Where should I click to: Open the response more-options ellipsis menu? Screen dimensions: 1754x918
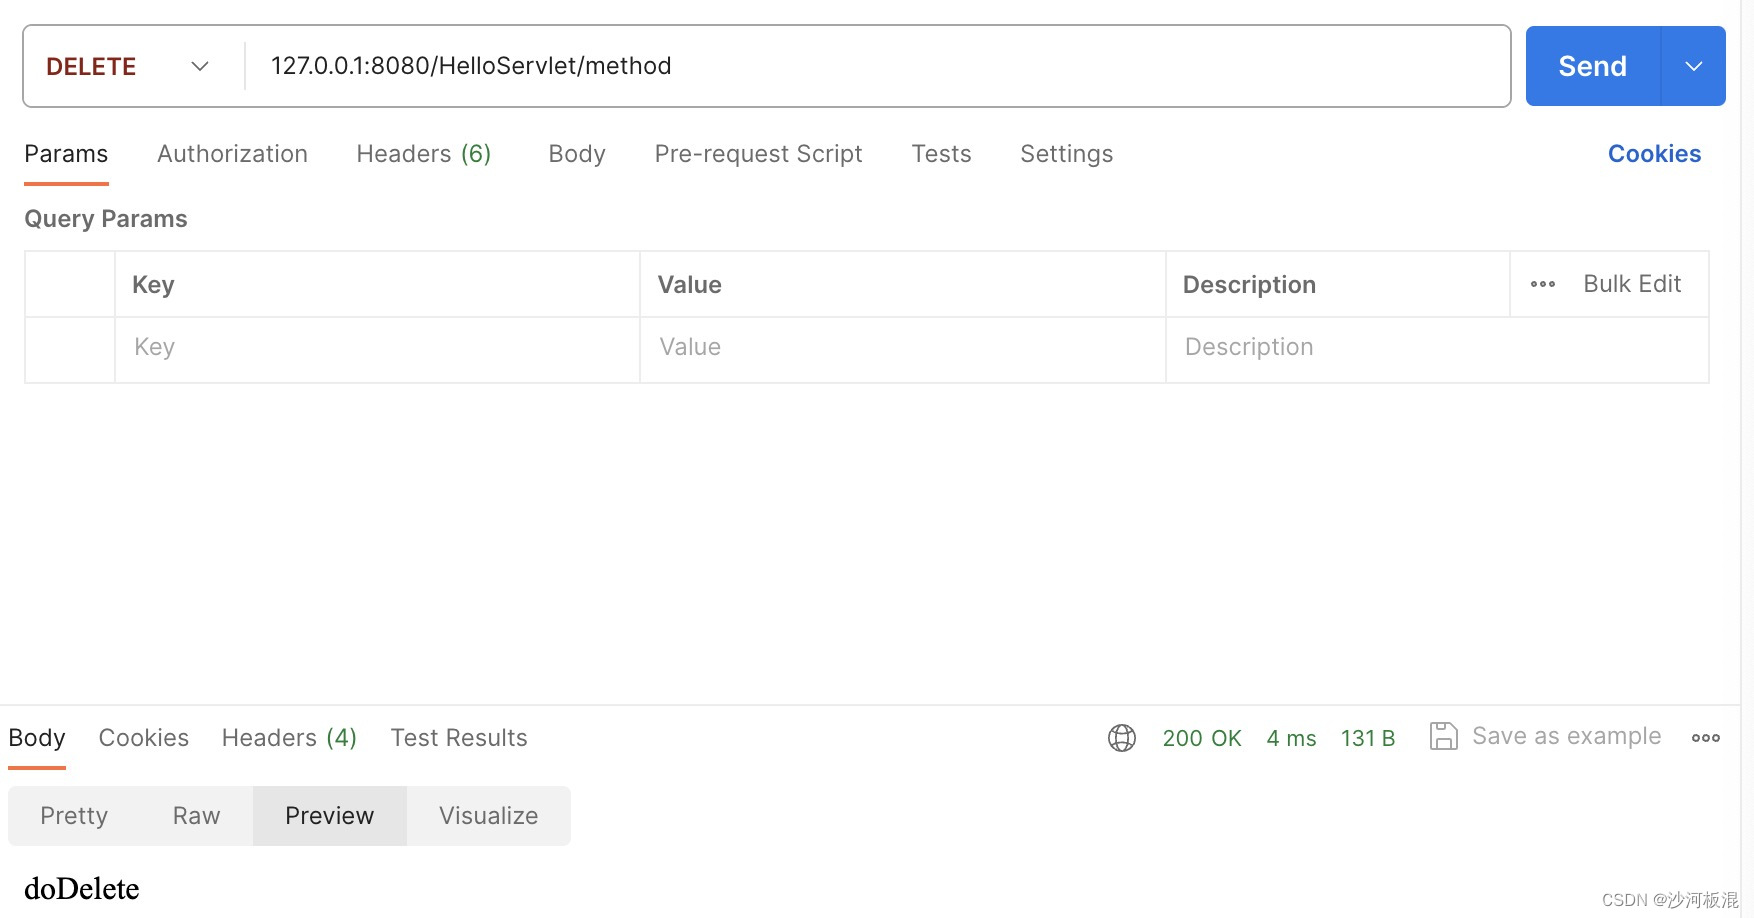click(x=1705, y=737)
